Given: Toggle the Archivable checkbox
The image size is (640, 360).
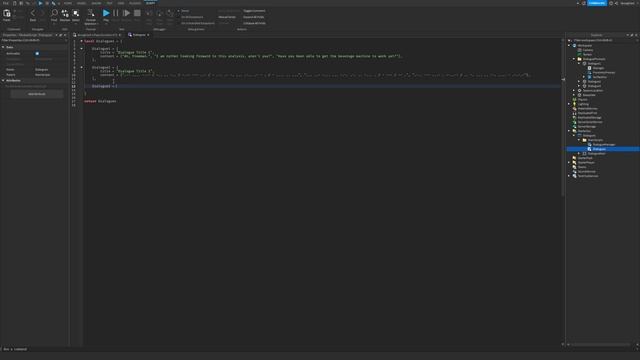Looking at the screenshot, I should coord(37,53).
